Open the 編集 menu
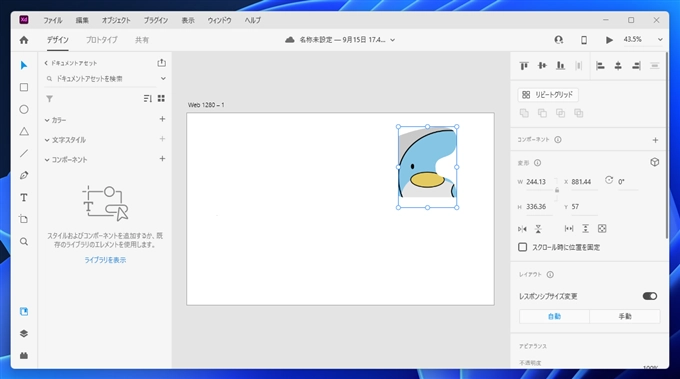The image size is (680, 379). 82,20
